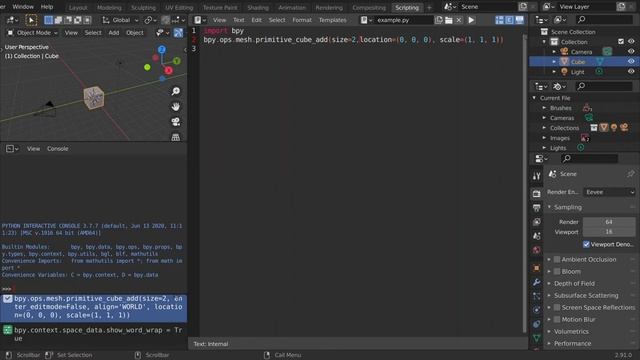Enable Ambient Occlusion checkbox
640x360 pixels.
coord(557,259)
